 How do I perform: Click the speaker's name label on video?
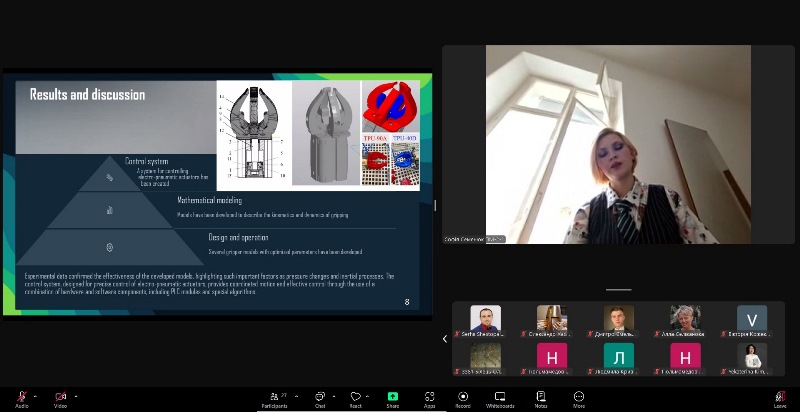tap(475, 239)
